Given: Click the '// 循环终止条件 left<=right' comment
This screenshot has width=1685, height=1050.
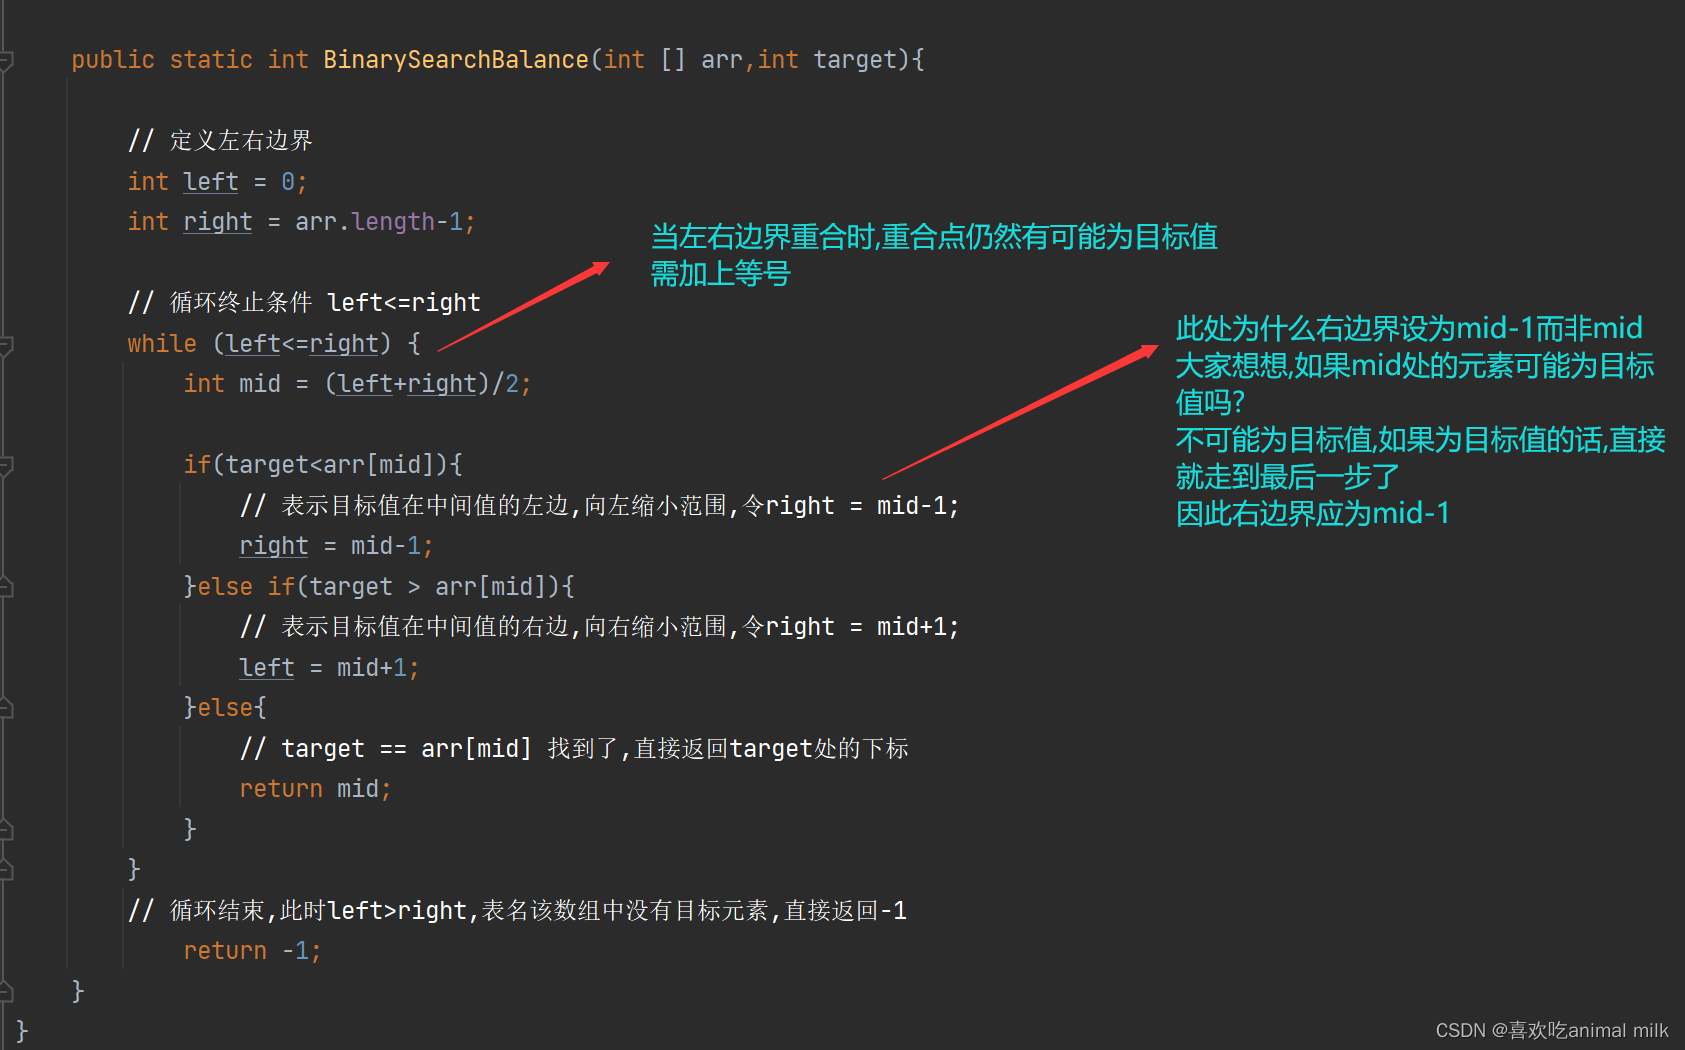Looking at the screenshot, I should [304, 303].
